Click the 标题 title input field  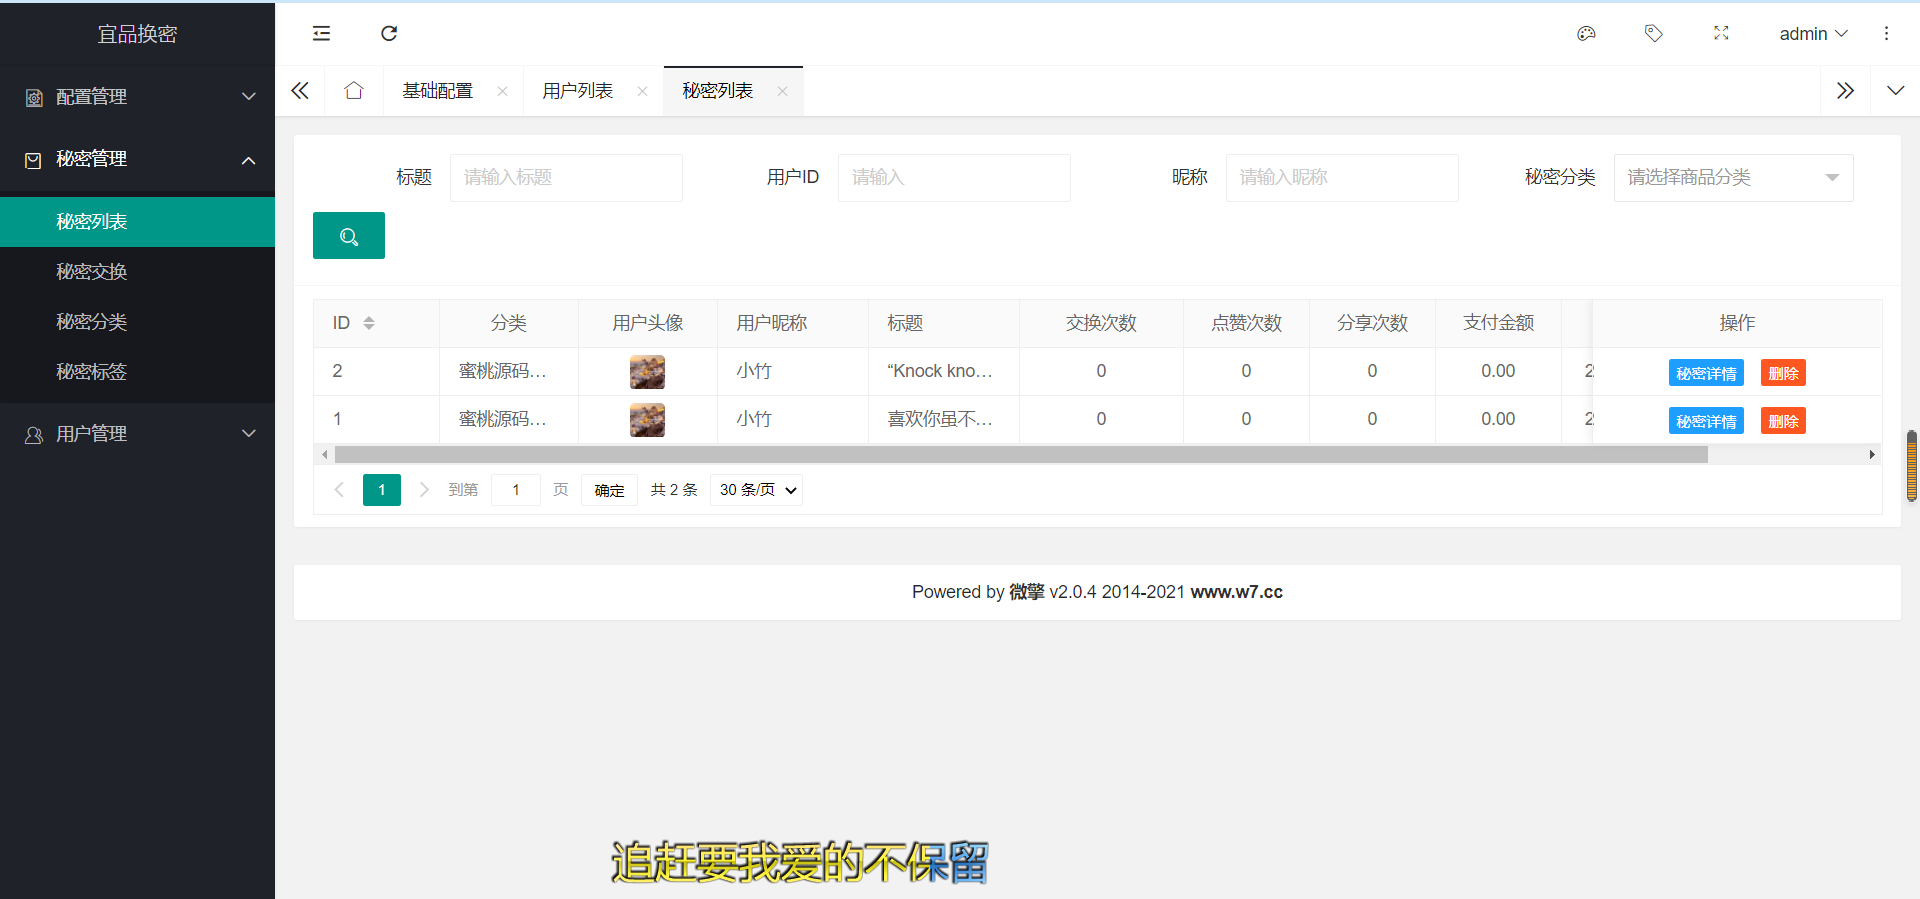pos(565,178)
